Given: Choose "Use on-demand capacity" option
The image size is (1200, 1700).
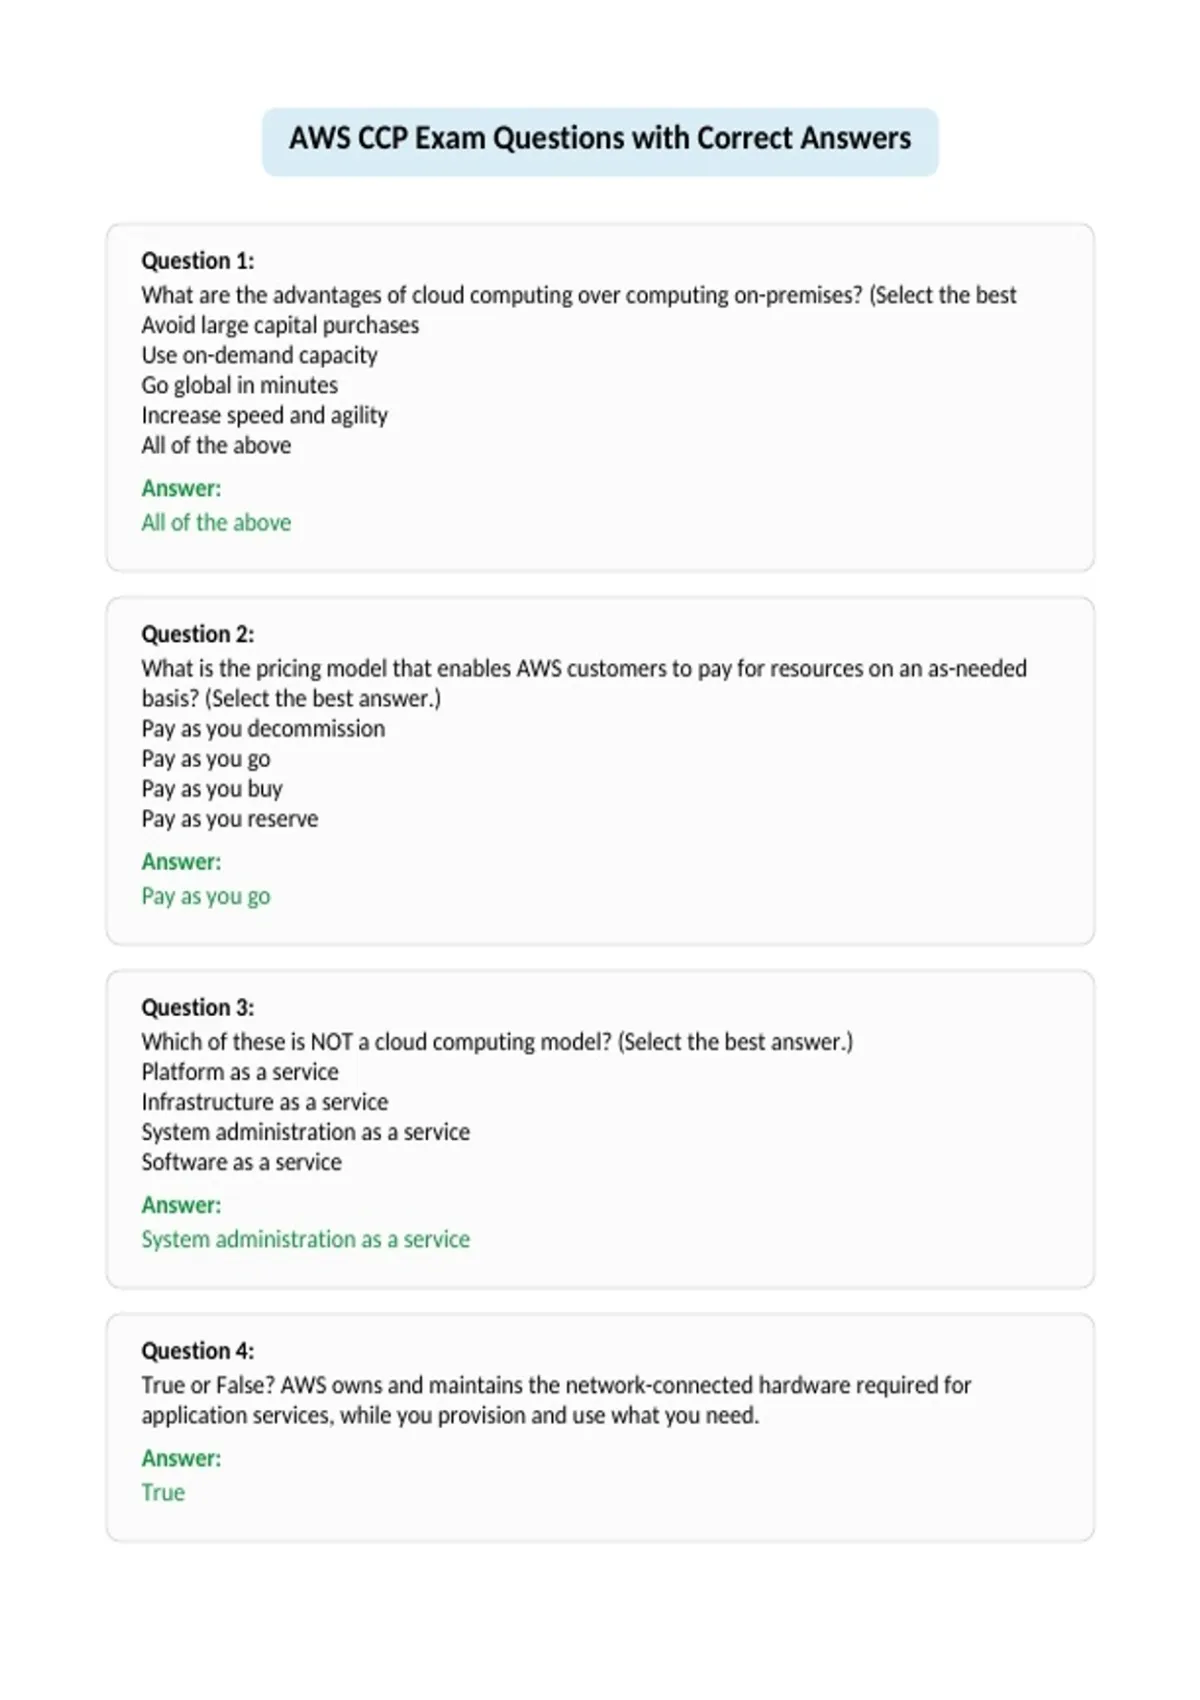Looking at the screenshot, I should pos(259,355).
